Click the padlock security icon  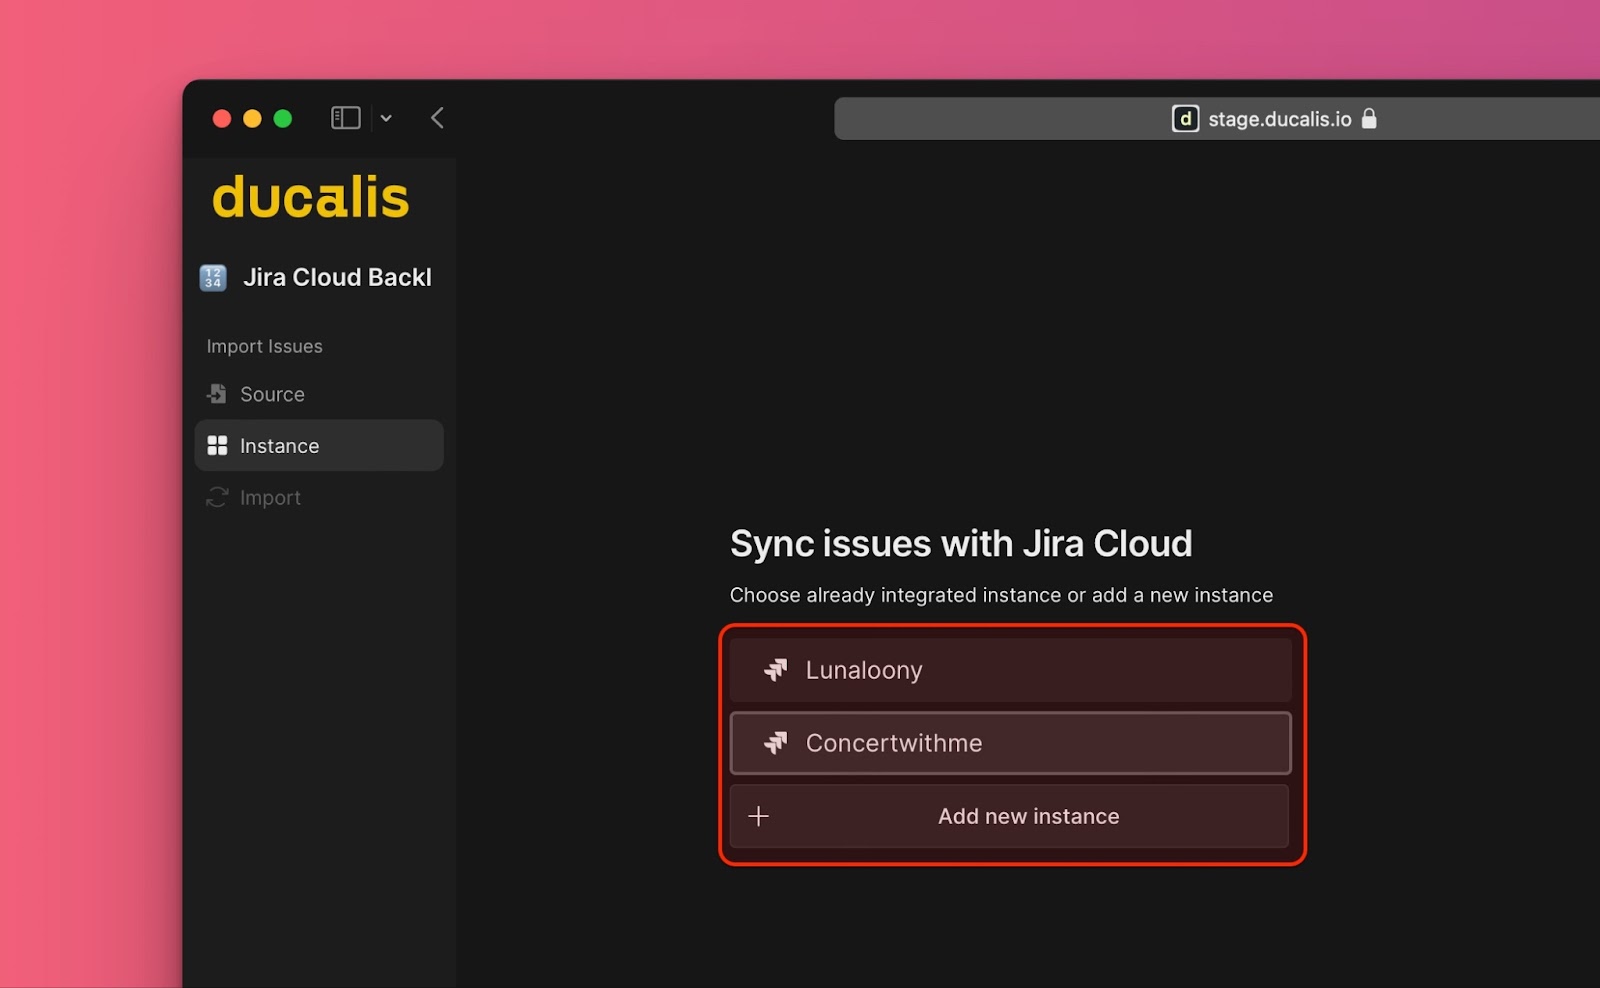coord(1369,118)
